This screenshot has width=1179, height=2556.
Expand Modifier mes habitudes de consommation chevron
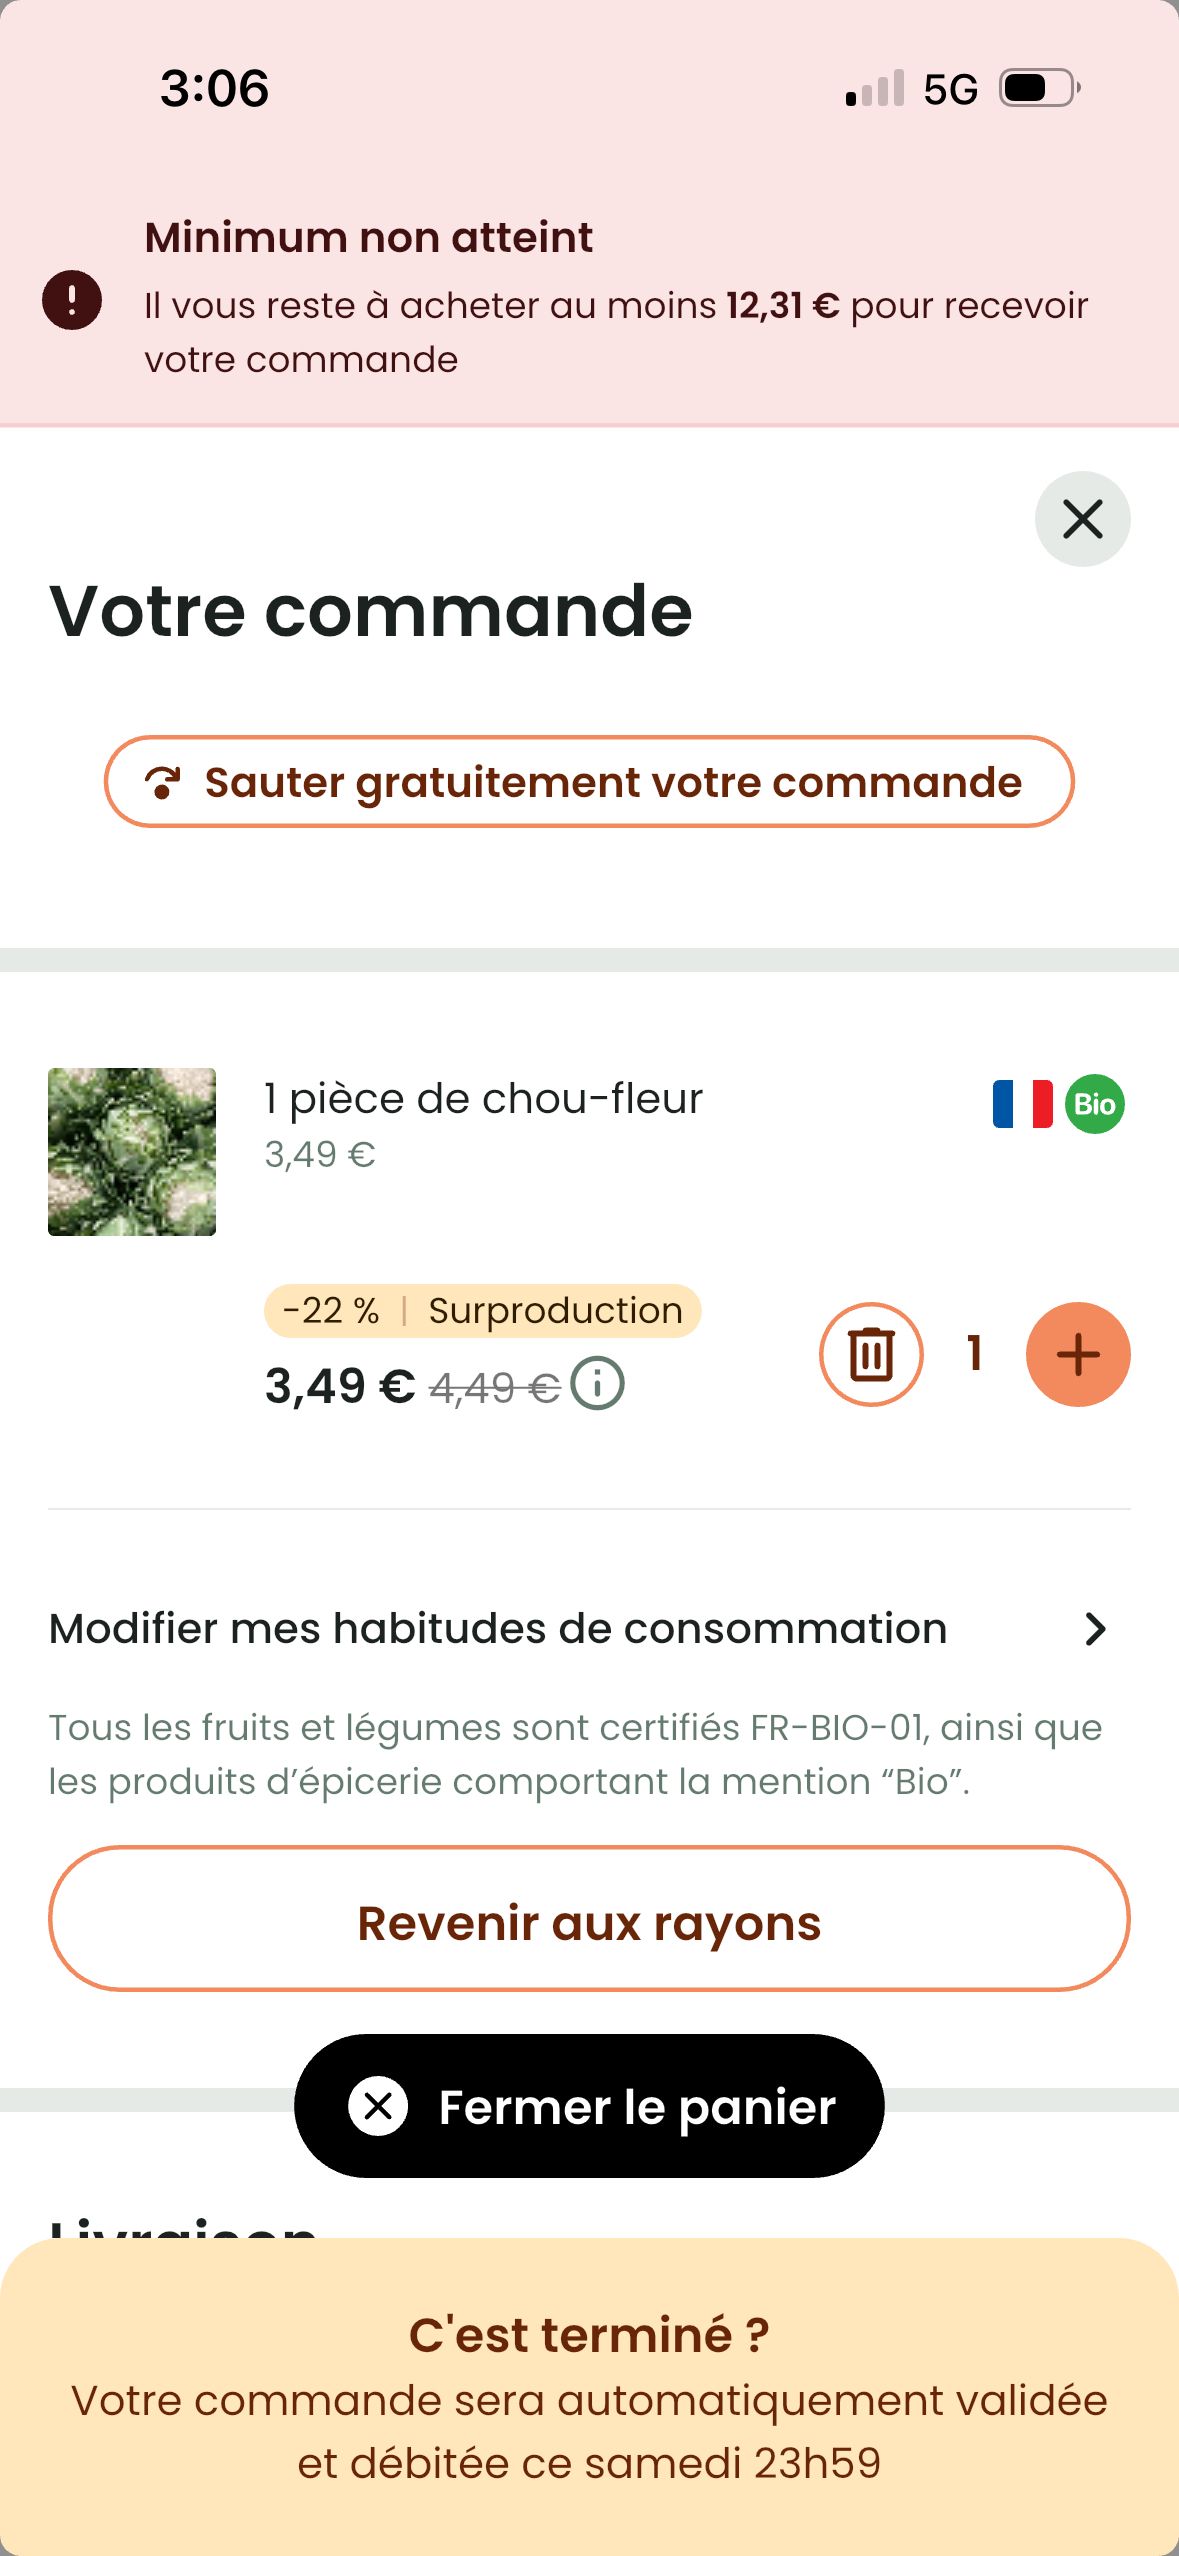click(x=1095, y=1629)
